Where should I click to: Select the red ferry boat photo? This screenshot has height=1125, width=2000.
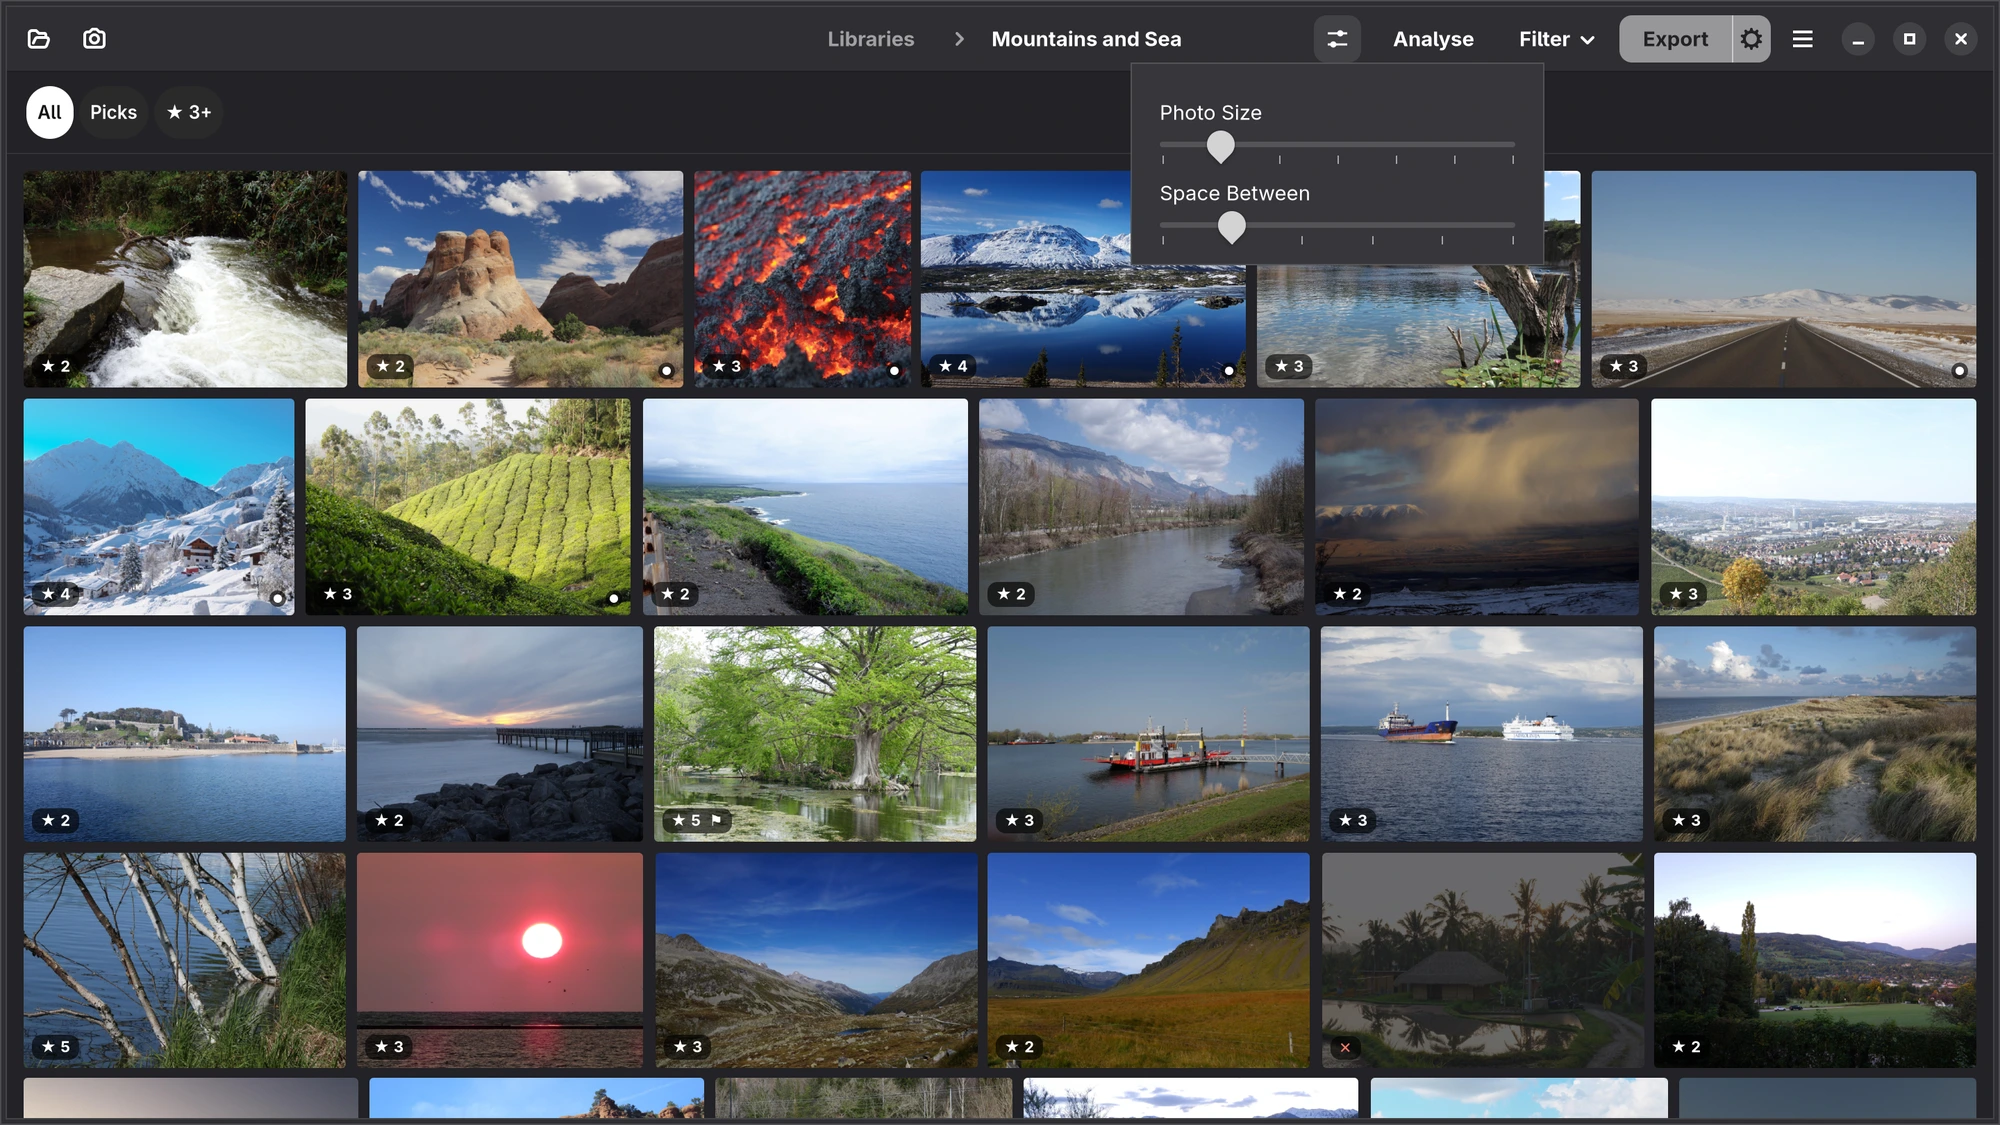click(x=1148, y=734)
